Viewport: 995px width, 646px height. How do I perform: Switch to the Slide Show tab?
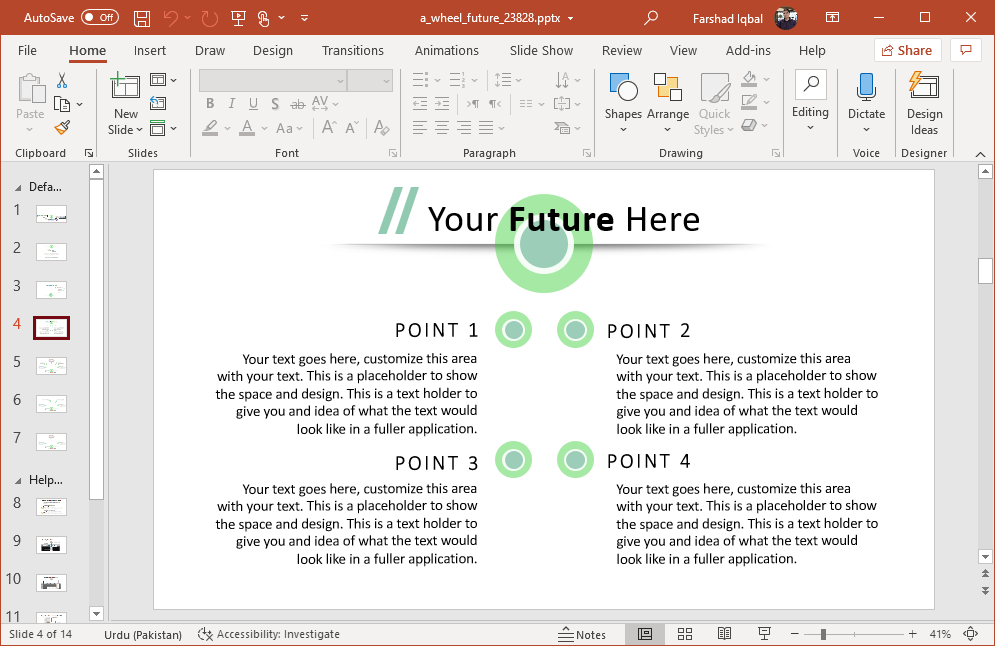pos(541,51)
